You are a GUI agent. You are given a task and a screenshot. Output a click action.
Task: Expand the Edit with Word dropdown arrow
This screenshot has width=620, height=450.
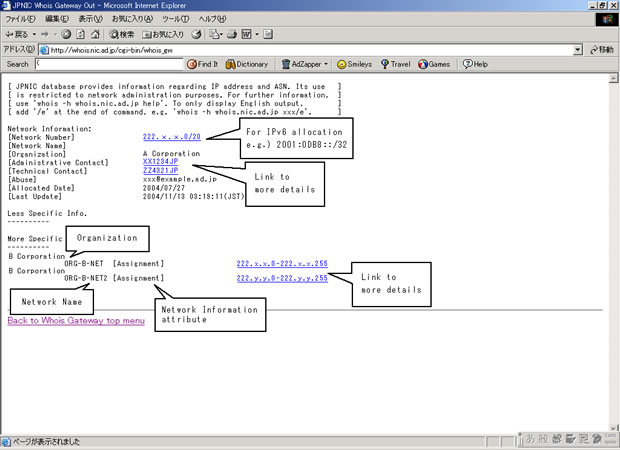click(257, 34)
